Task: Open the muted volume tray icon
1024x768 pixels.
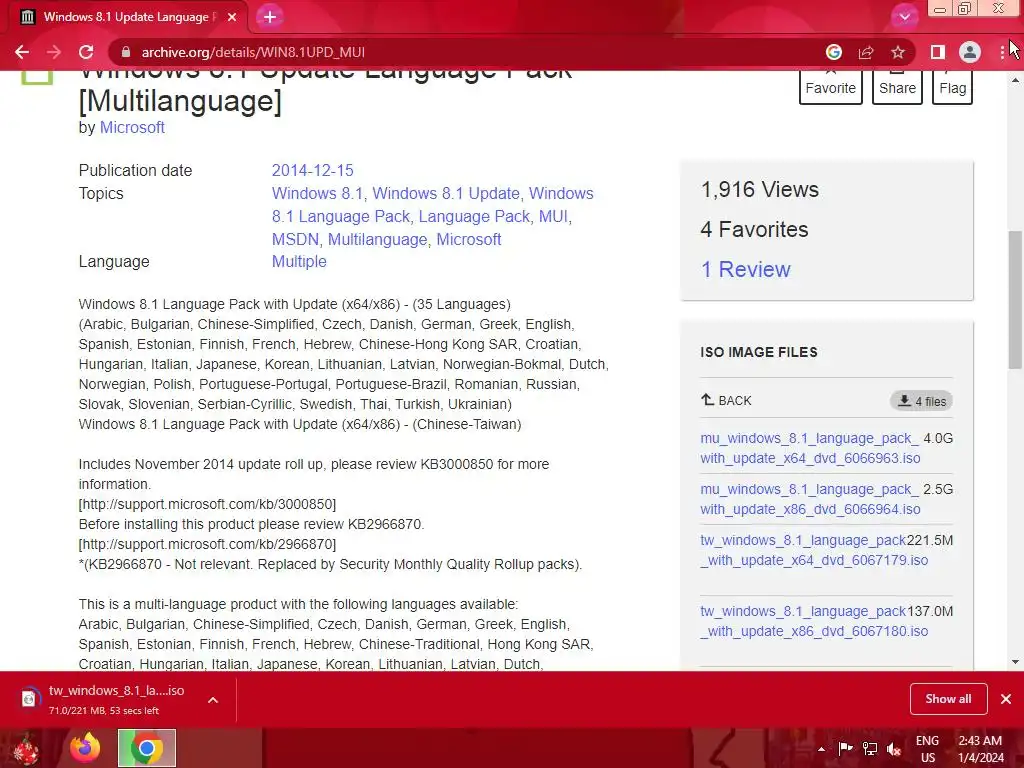Action: [894, 748]
